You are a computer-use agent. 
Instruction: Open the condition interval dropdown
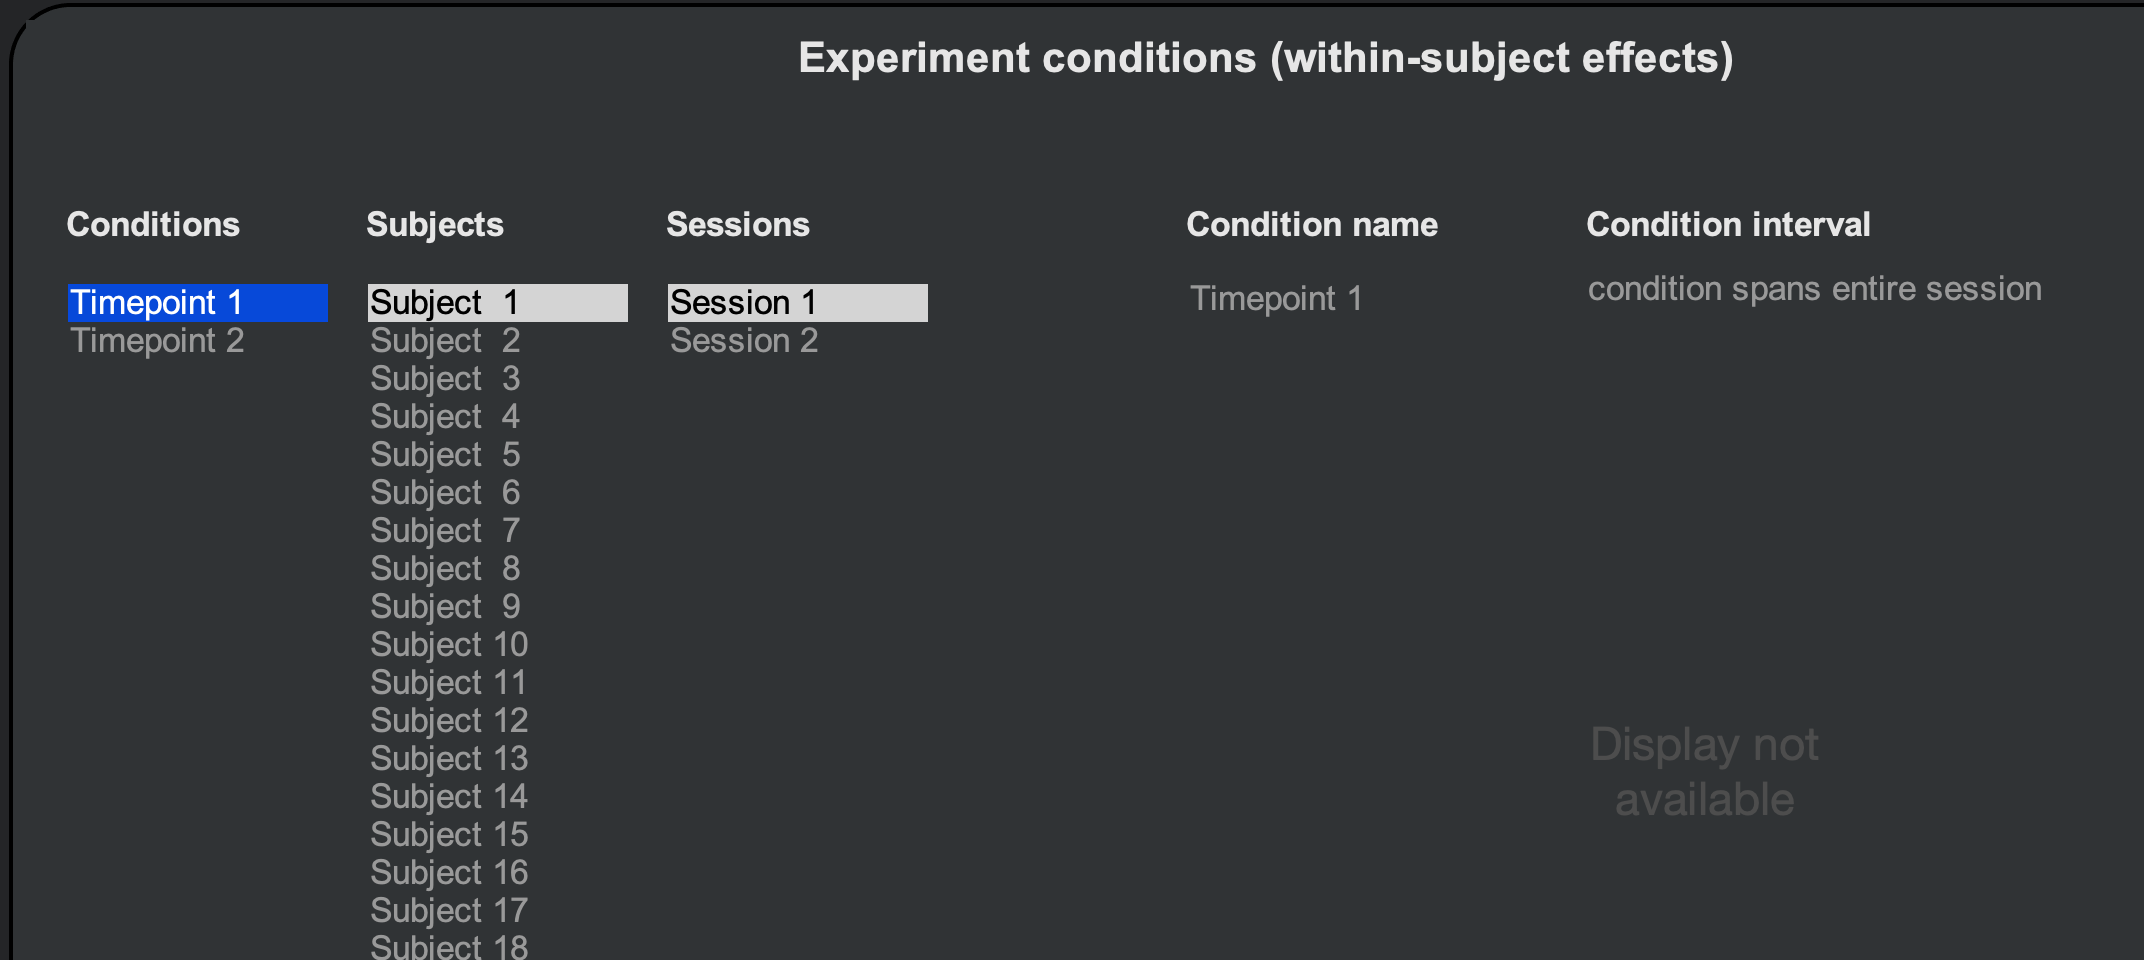pos(1814,289)
